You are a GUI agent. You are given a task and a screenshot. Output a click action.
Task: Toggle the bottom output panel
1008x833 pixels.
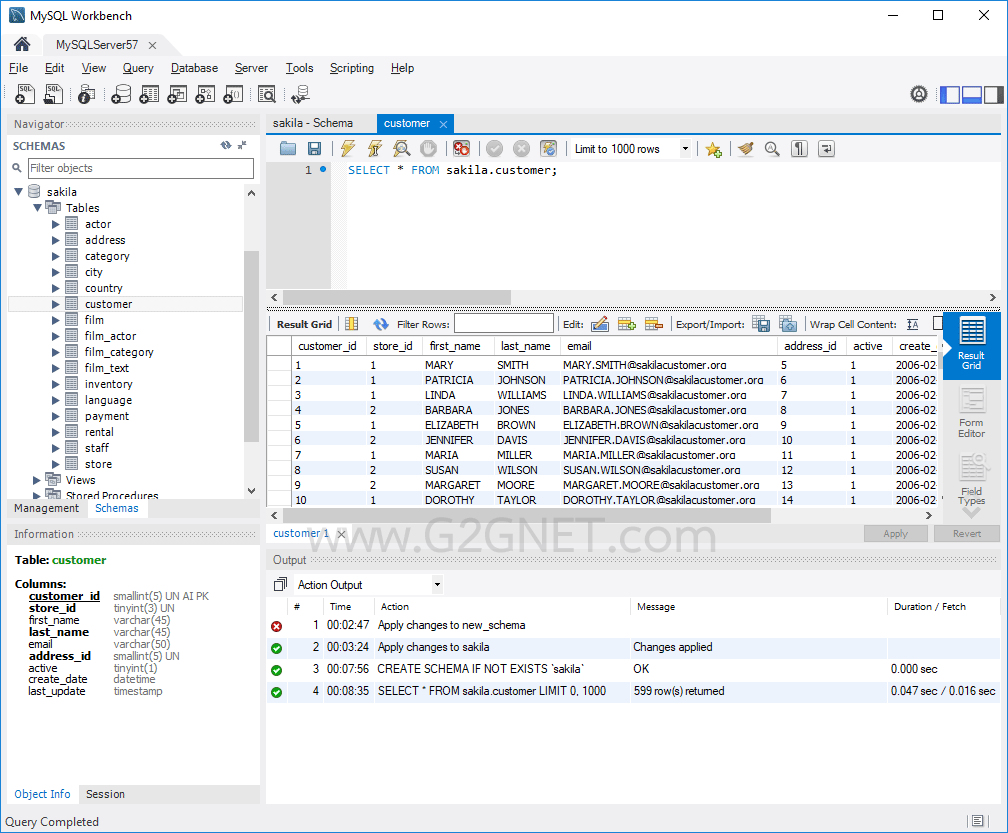[971, 95]
